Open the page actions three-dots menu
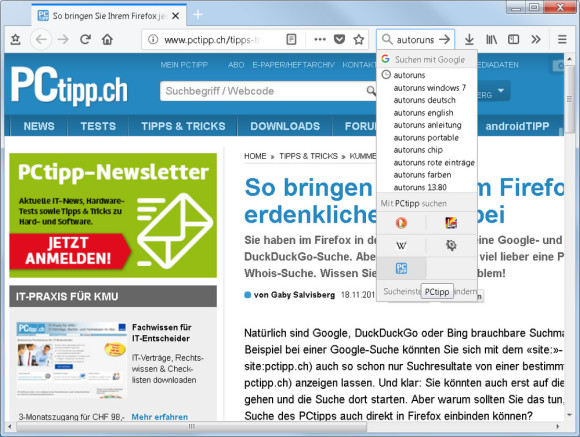Viewport: 580px width, 437px height. pos(320,39)
